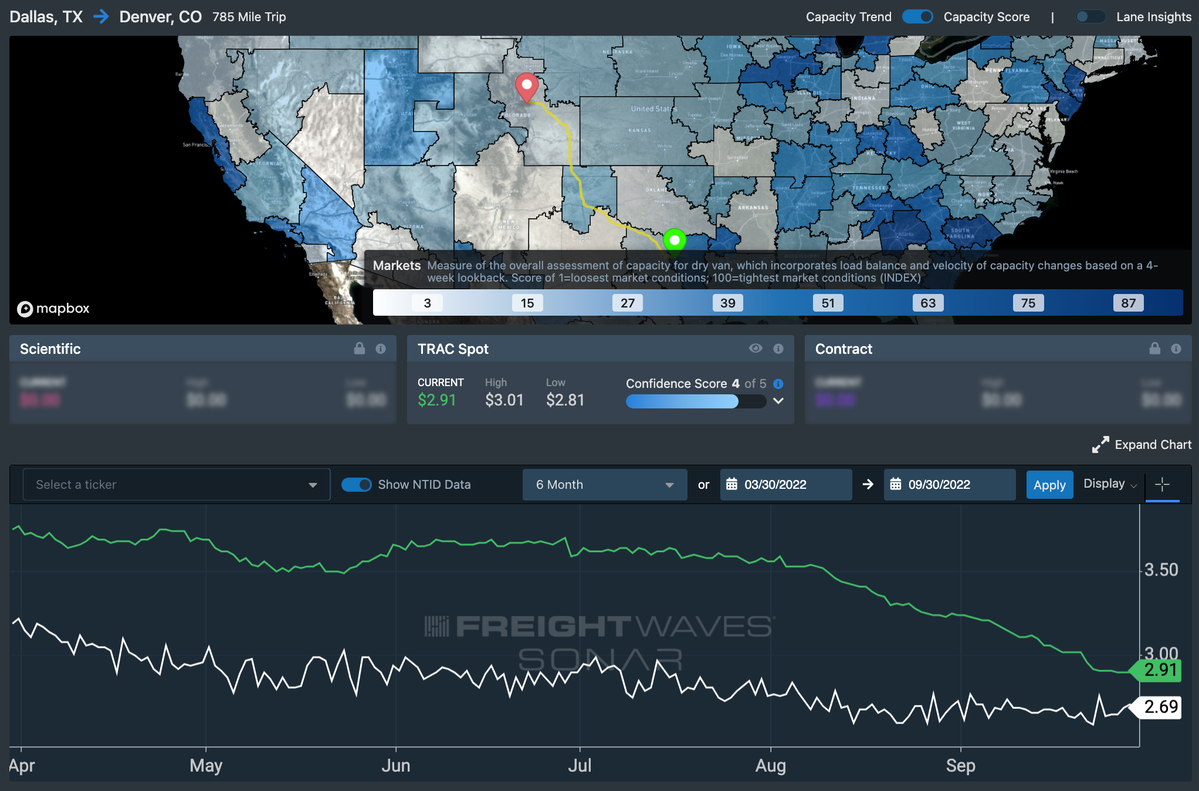Open the start date calendar icon
This screenshot has width=1199, height=791.
(x=732, y=484)
